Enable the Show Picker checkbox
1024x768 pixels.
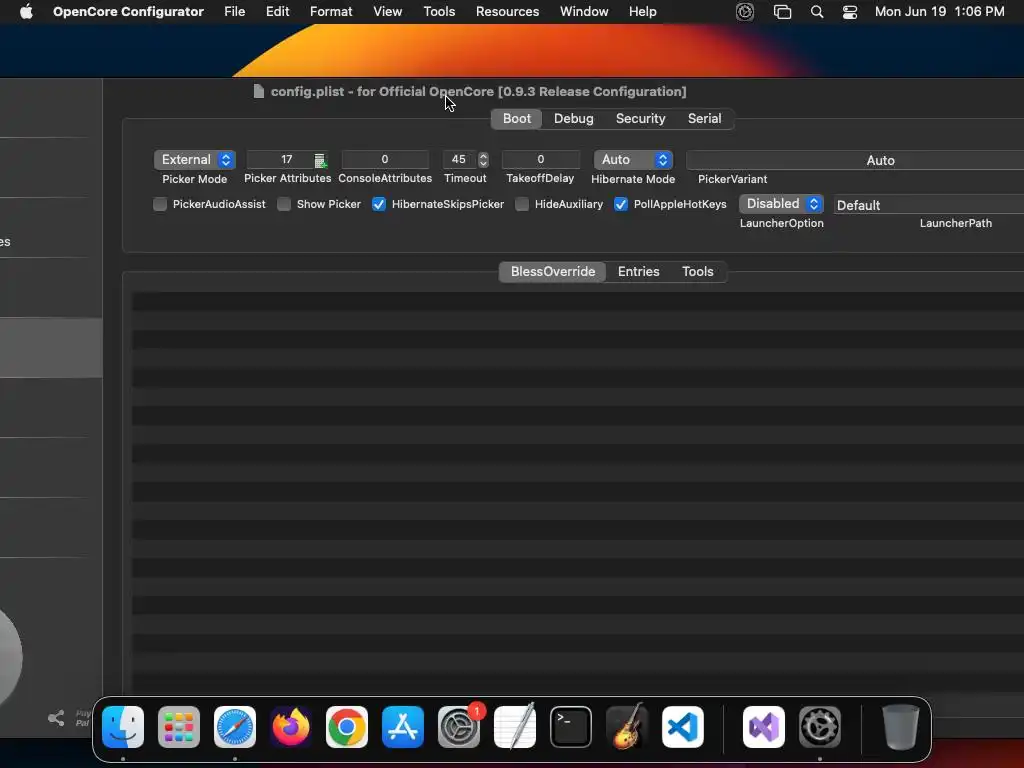284,204
